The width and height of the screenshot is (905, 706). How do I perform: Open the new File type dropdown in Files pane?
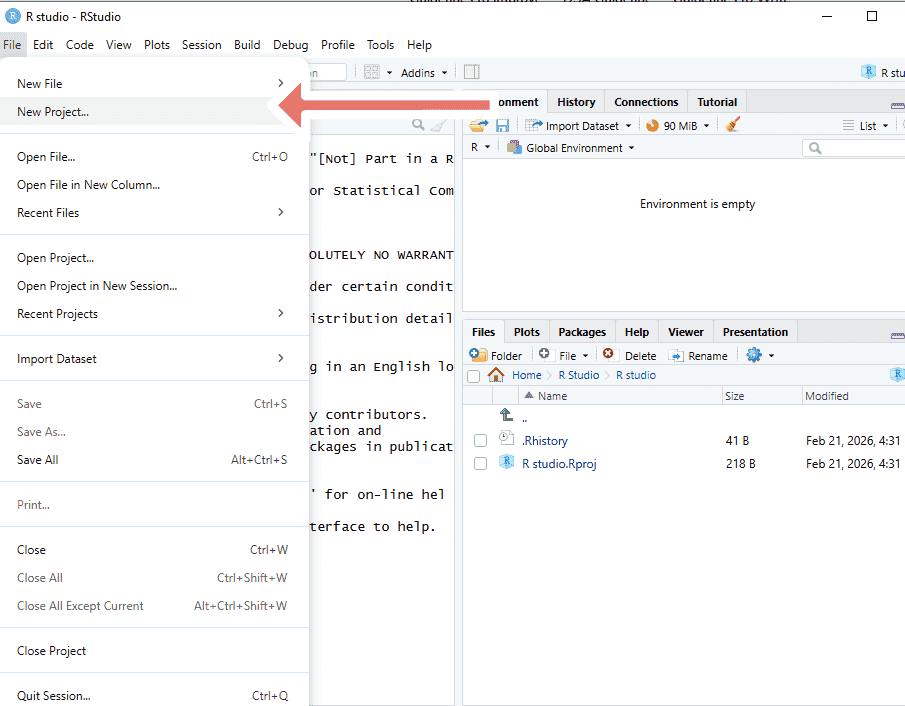click(x=585, y=356)
